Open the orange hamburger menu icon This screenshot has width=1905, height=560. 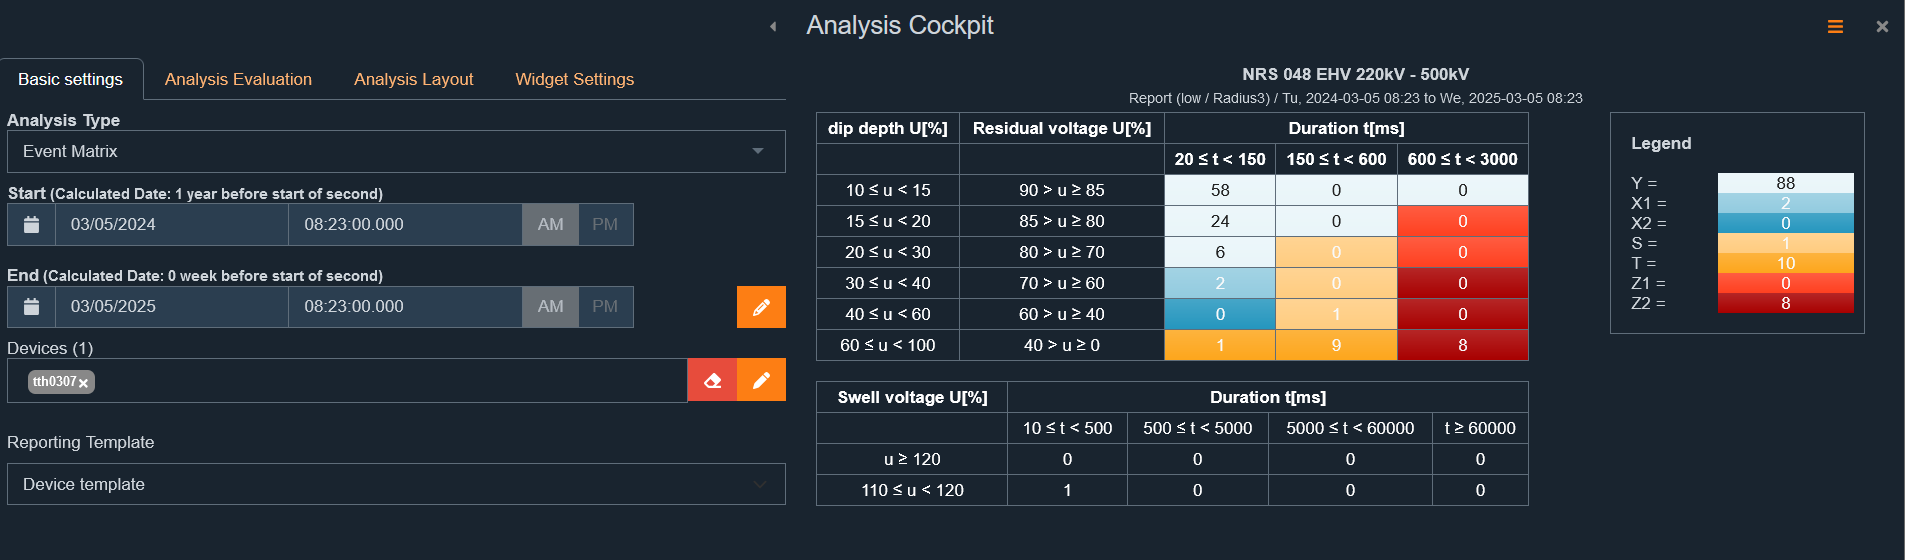[x=1835, y=27]
